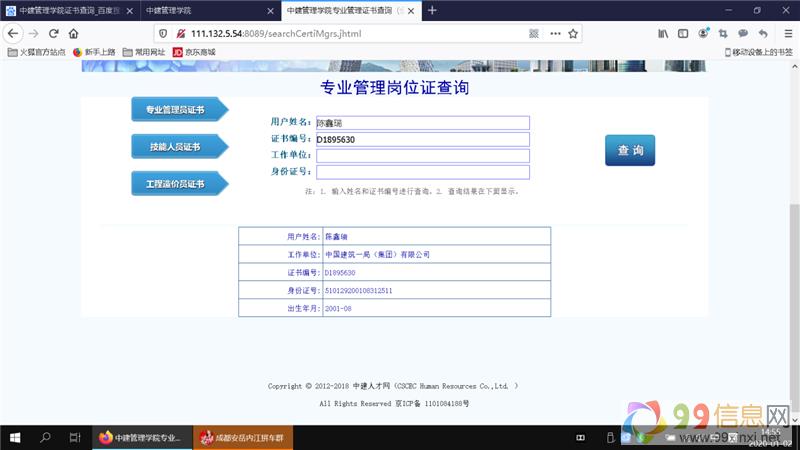Click the 身份证号 input field
Viewport: 800px width, 450px height.
[422, 172]
